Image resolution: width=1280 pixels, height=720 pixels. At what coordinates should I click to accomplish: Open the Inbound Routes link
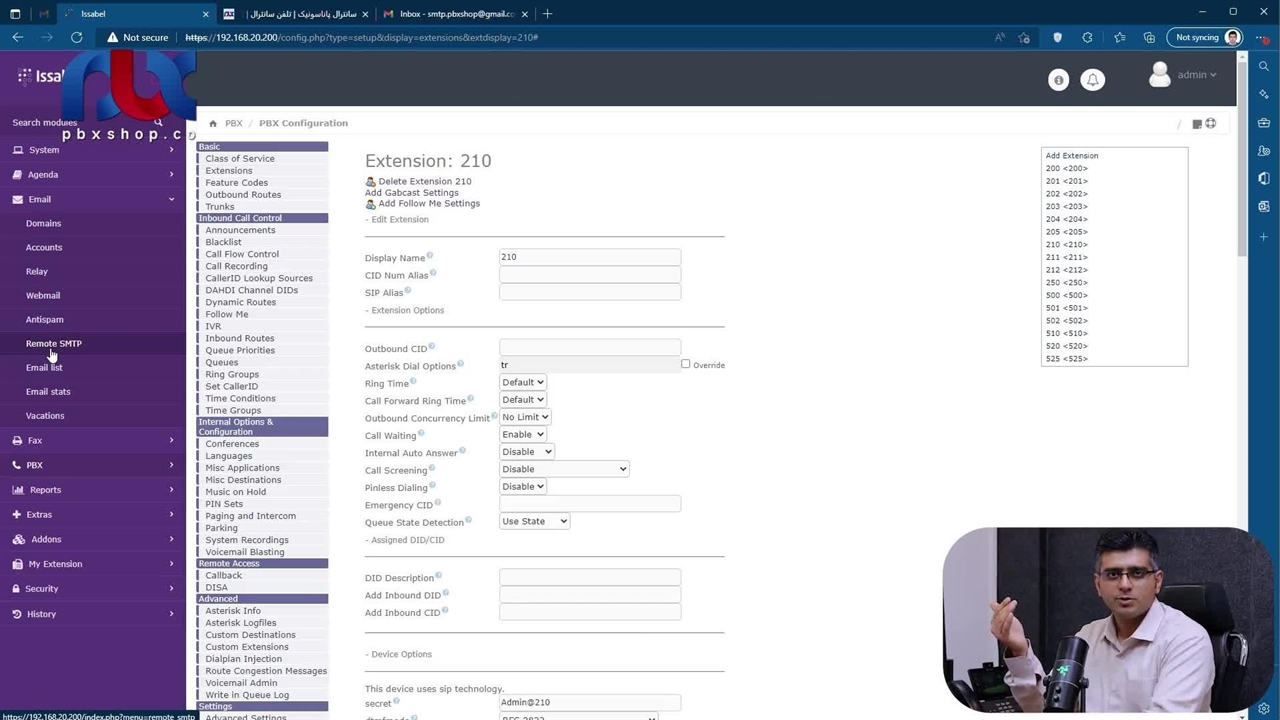coord(239,338)
